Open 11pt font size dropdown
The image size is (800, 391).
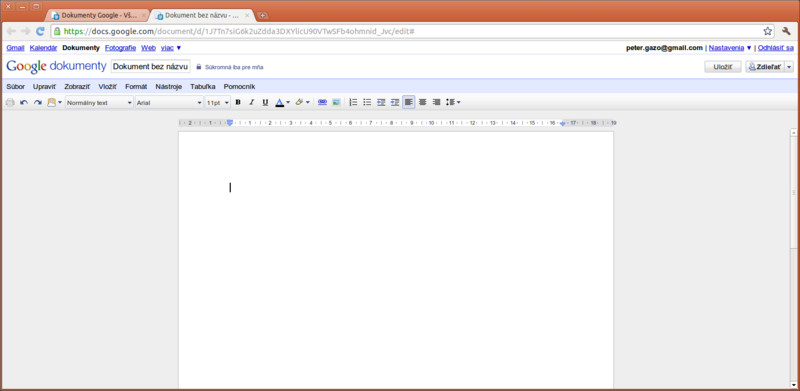[218, 103]
